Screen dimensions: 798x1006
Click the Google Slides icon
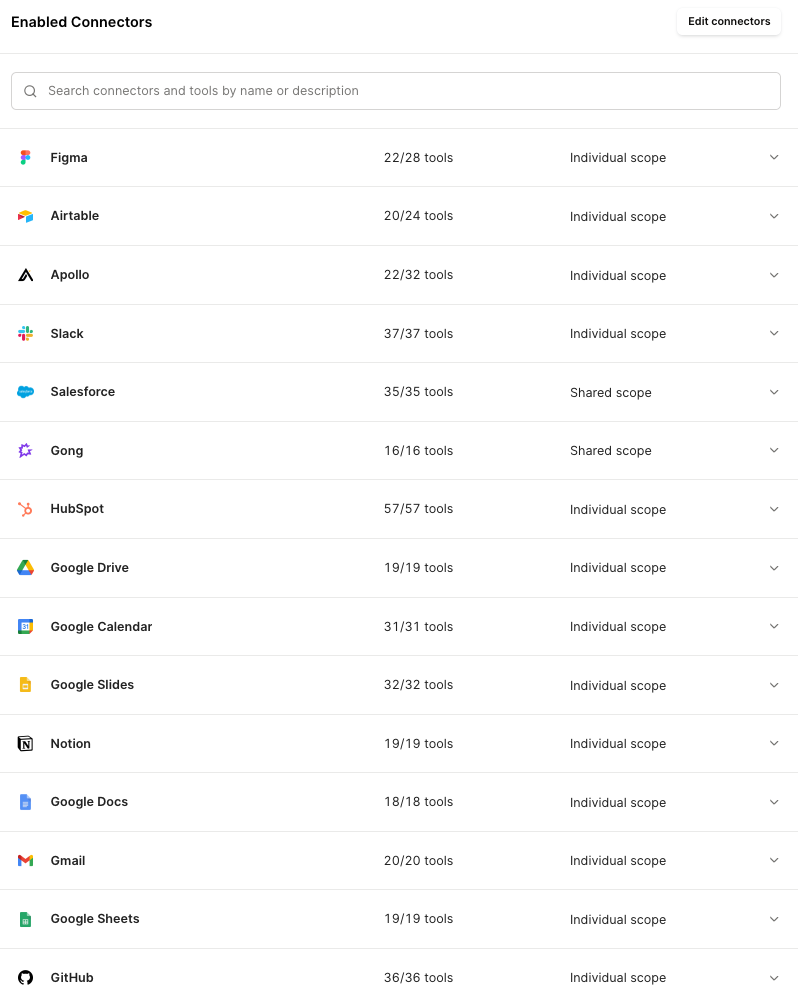pyautogui.click(x=25, y=685)
